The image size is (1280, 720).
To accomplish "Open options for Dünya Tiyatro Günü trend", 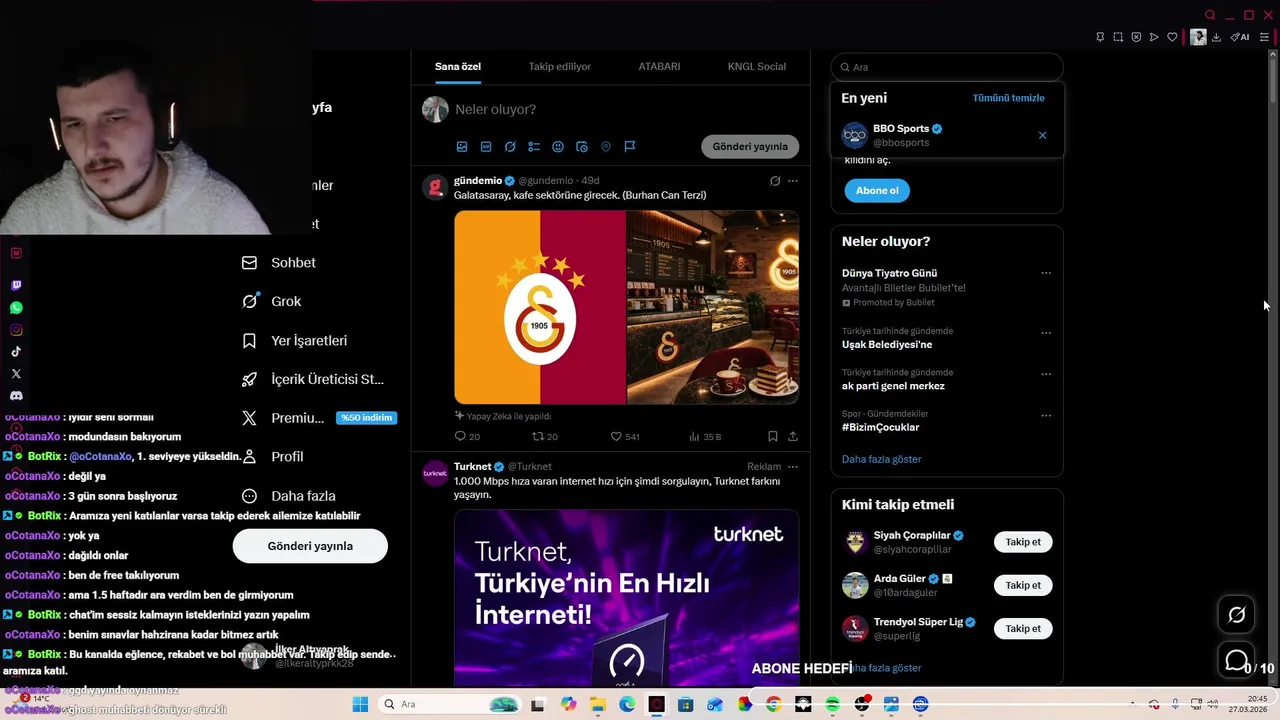I will (1046, 273).
